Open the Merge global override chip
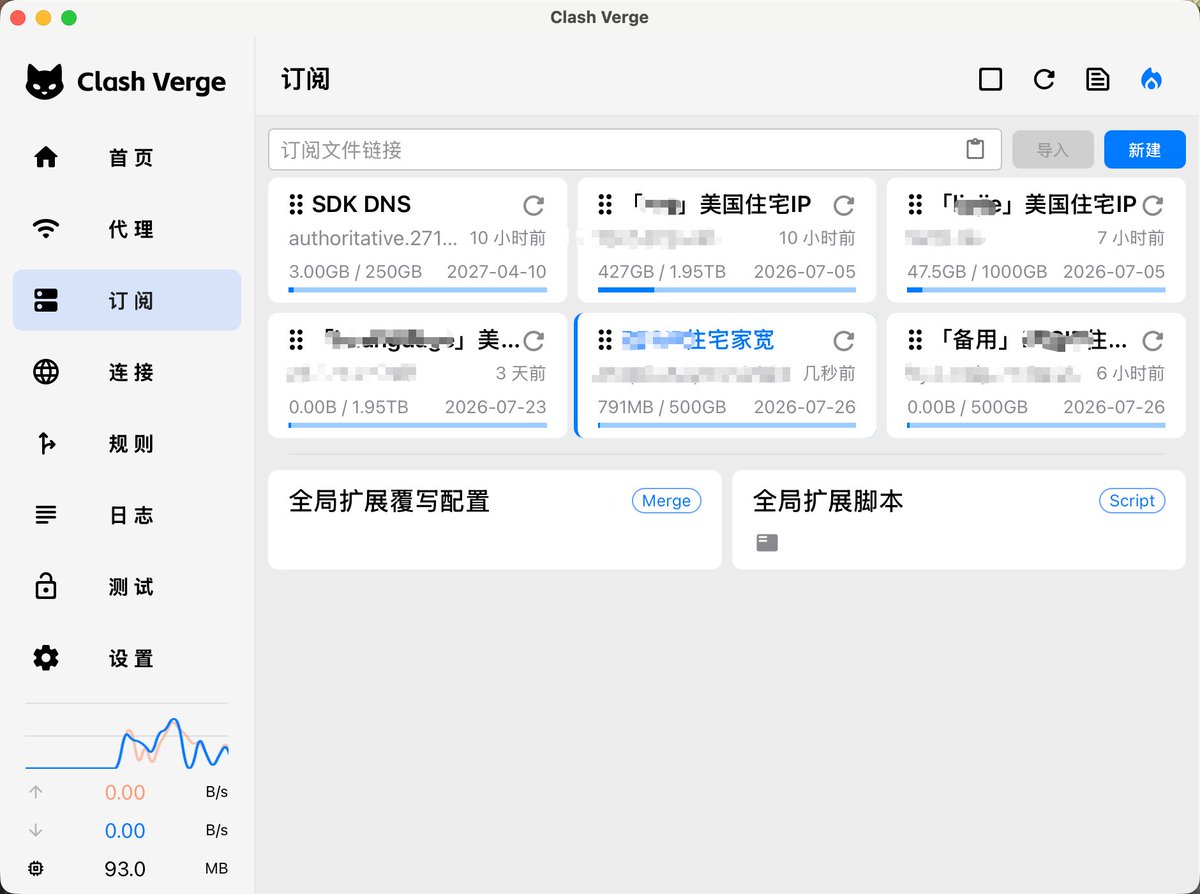 [666, 501]
